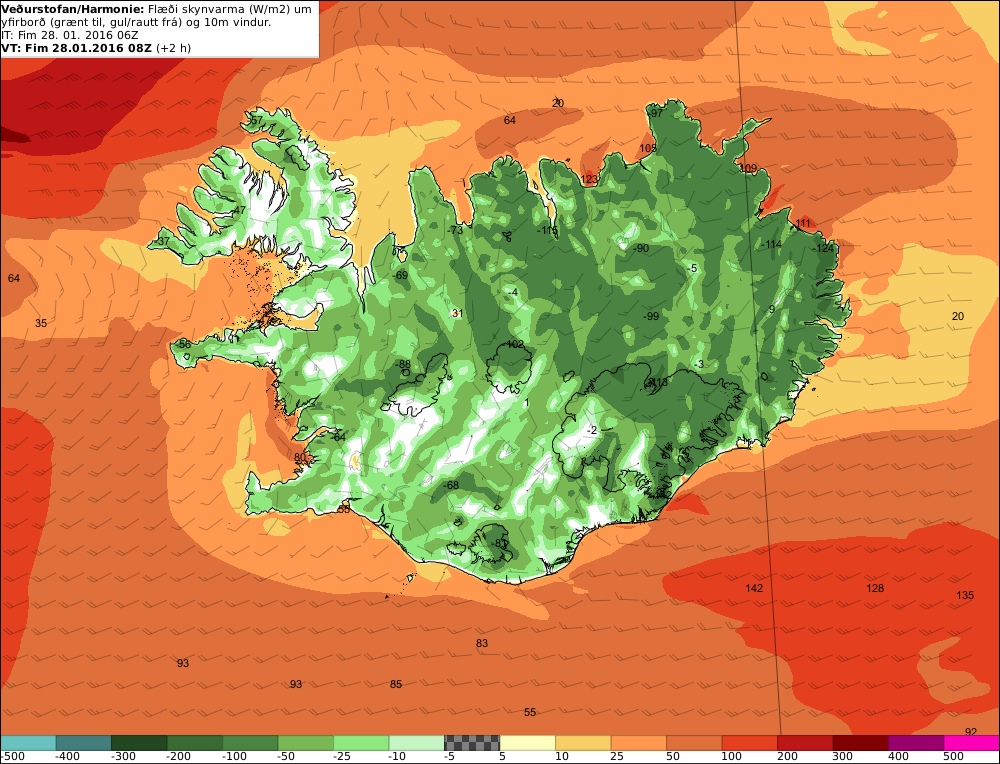Click the east land value "-114"
The image size is (1000, 764).
coord(772,244)
